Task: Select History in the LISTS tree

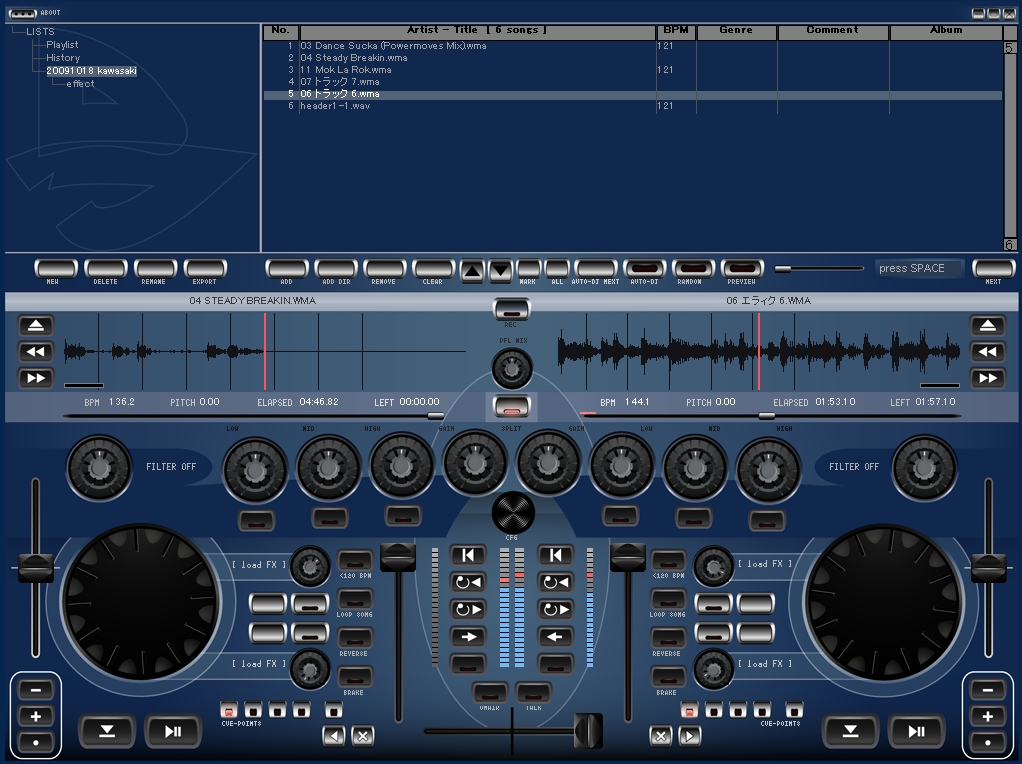Action: tap(63, 57)
